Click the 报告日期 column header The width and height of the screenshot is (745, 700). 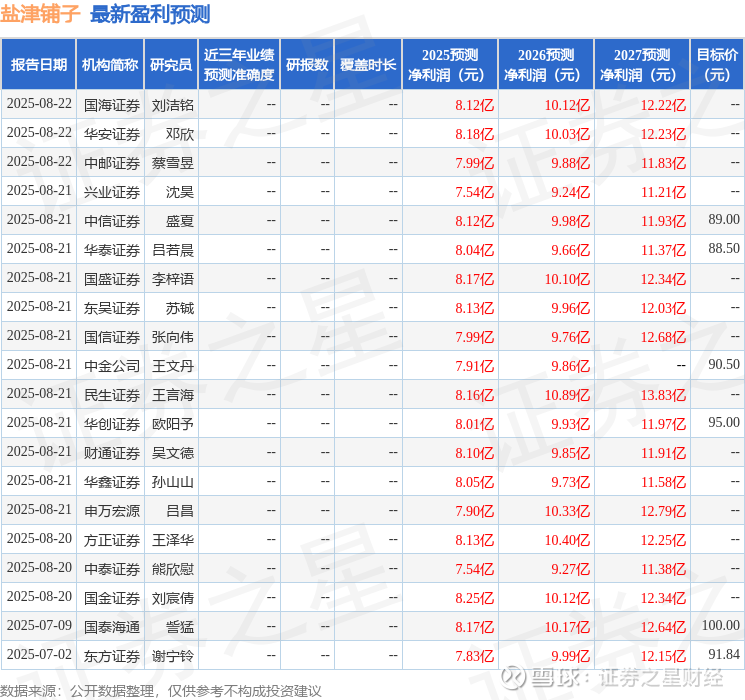pos(38,65)
